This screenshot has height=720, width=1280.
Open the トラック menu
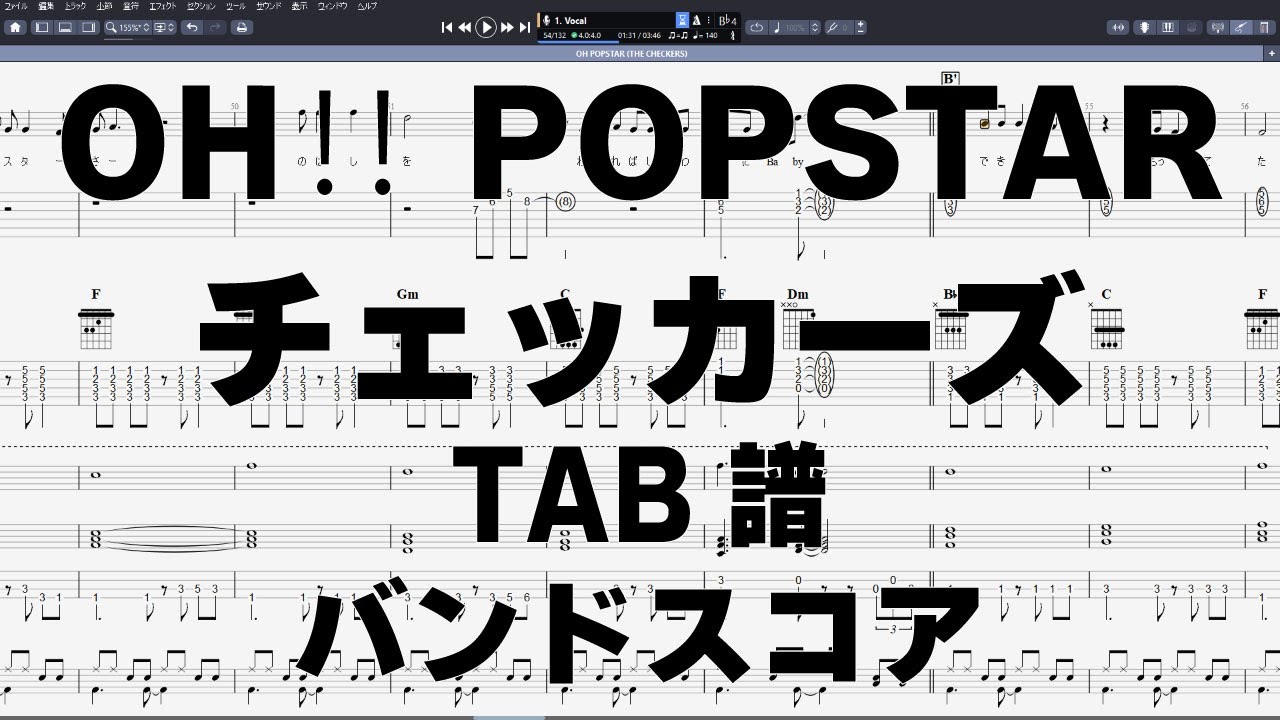coord(76,6)
